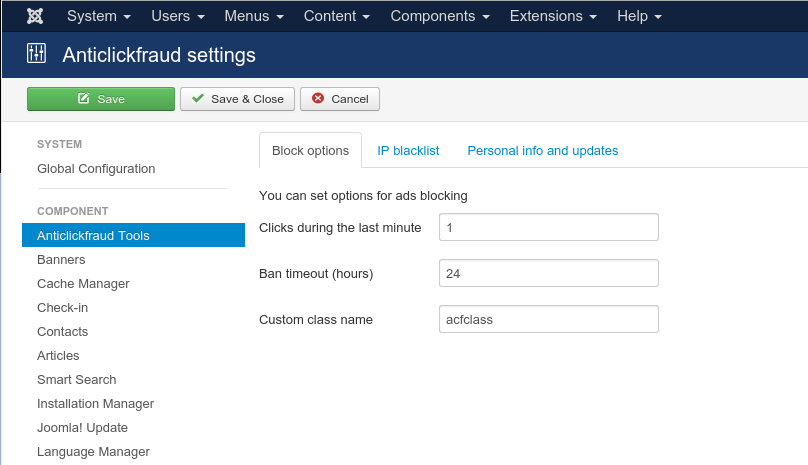Focus the Ban timeout hours field
The height and width of the screenshot is (465, 808).
pos(548,273)
